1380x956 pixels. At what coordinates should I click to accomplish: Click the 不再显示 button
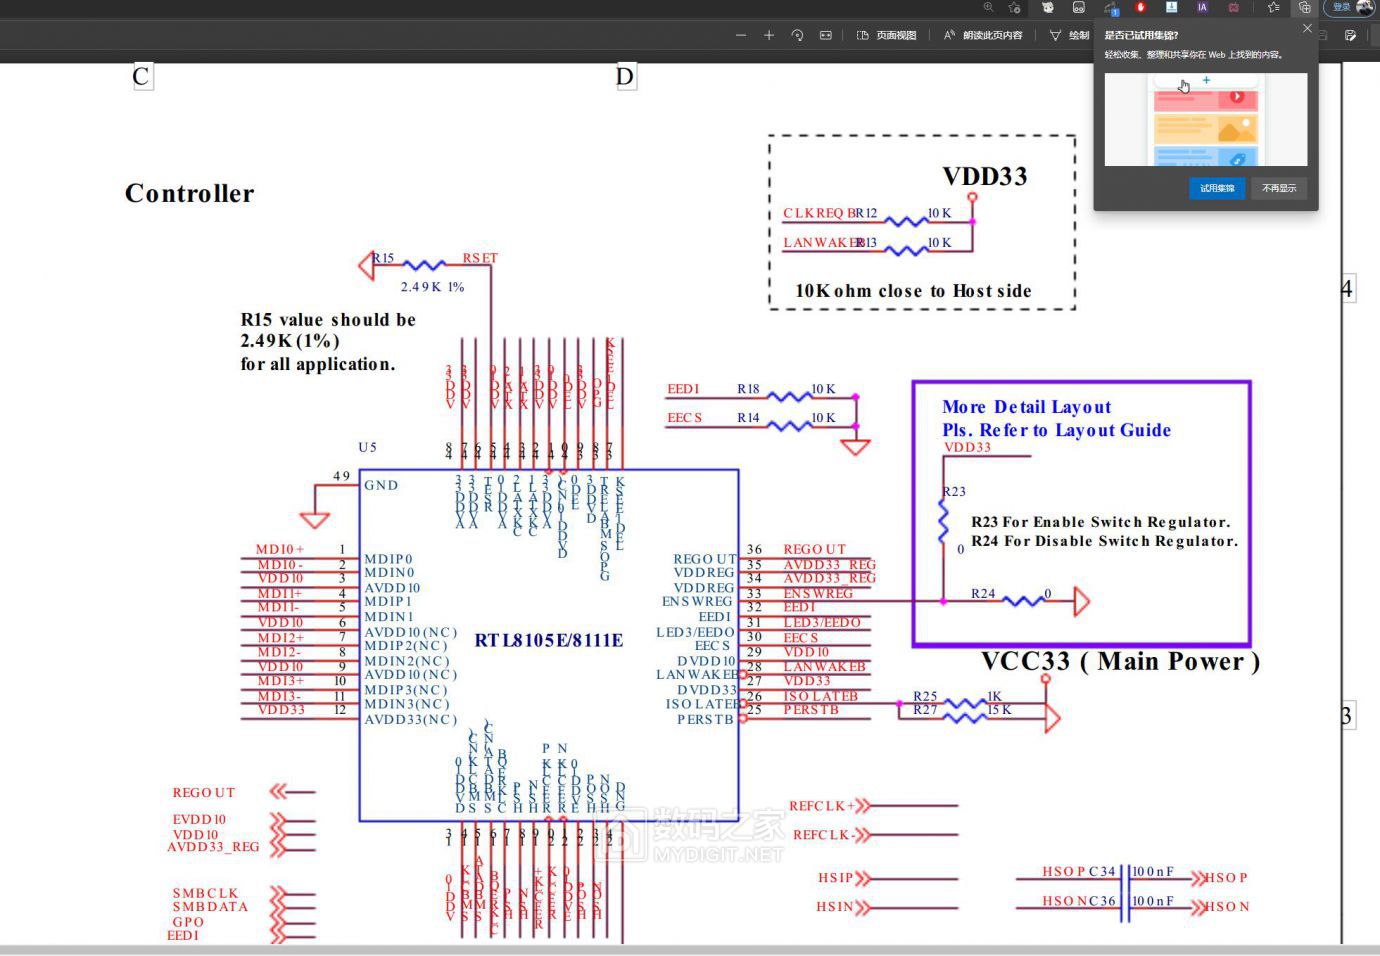[x=1279, y=188]
